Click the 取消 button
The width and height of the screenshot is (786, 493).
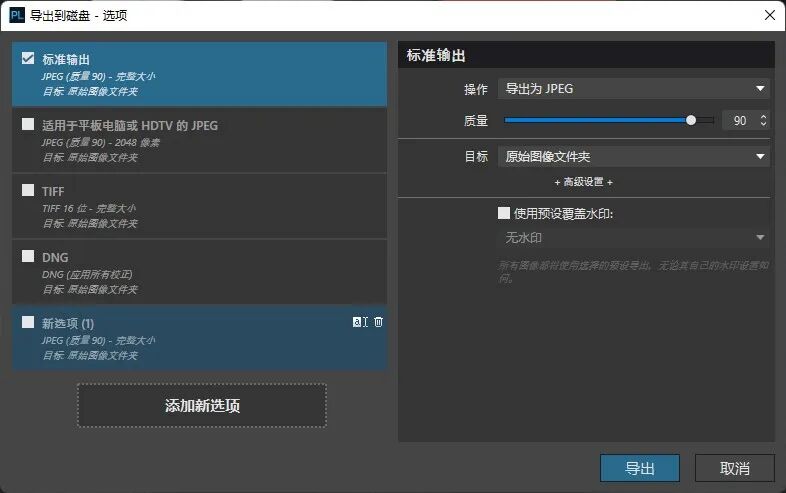(x=734, y=468)
